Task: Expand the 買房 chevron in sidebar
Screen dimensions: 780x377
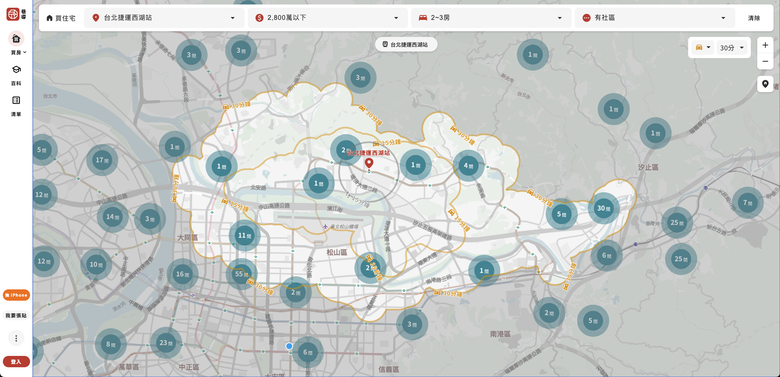Action: pyautogui.click(x=25, y=52)
